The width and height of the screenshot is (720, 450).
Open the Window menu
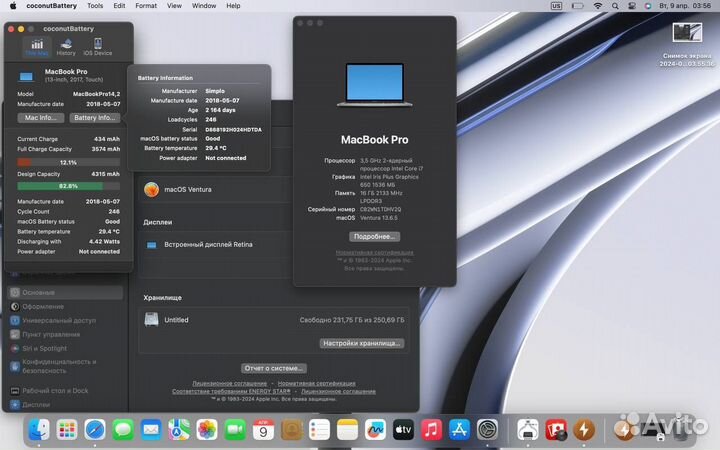204,6
